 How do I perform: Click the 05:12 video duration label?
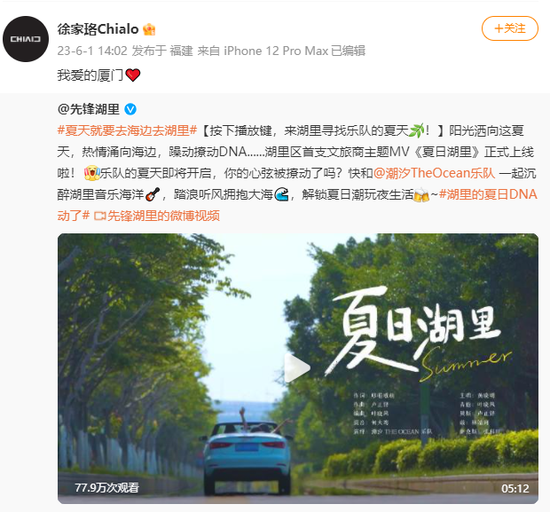(x=515, y=488)
